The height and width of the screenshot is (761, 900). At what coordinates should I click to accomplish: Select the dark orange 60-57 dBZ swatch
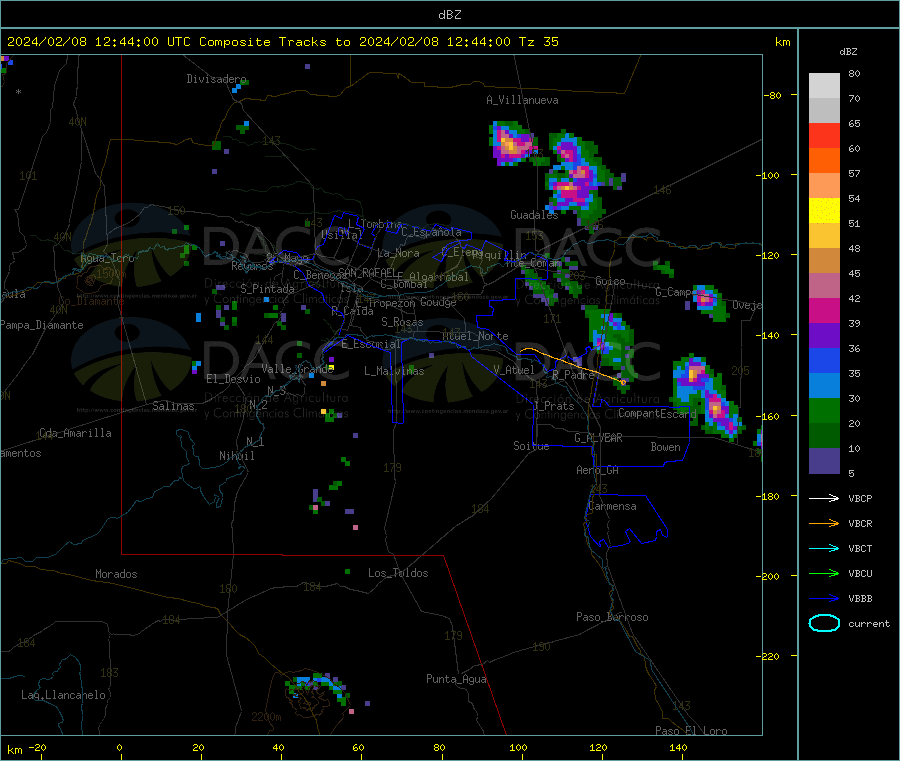click(x=824, y=161)
